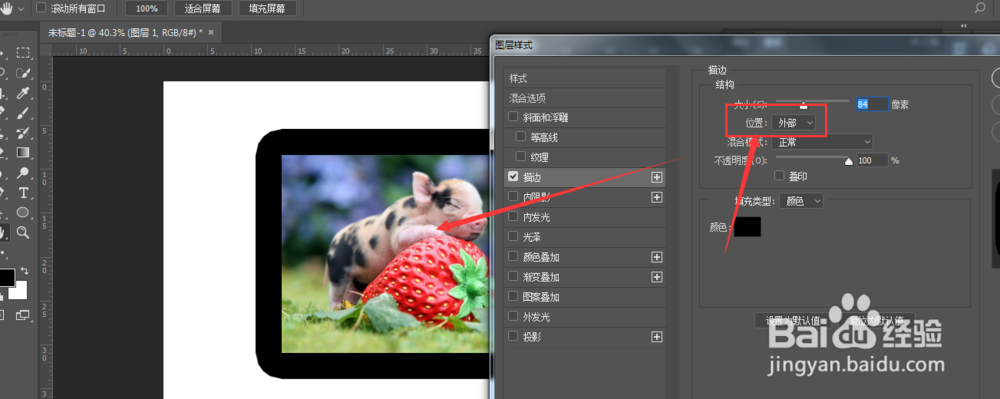This screenshot has width=1000, height=399.
Task: Click the 不透明度 opacity slider handle
Action: 848,162
